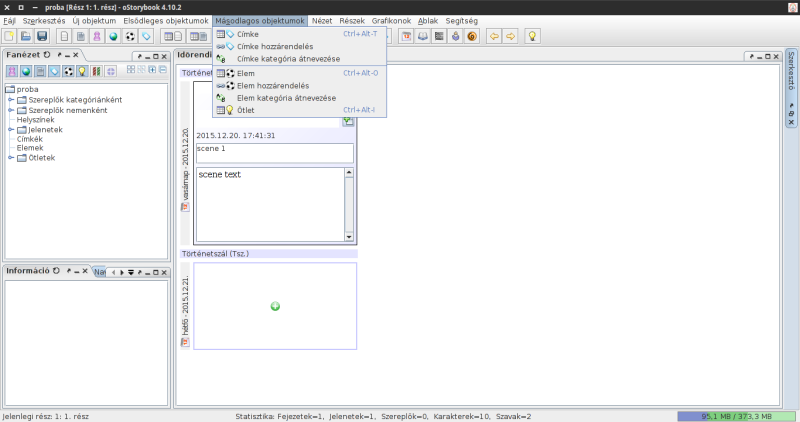Click the yellow lightbulb icon in main toolbar
This screenshot has height=422, width=800.
[533, 36]
